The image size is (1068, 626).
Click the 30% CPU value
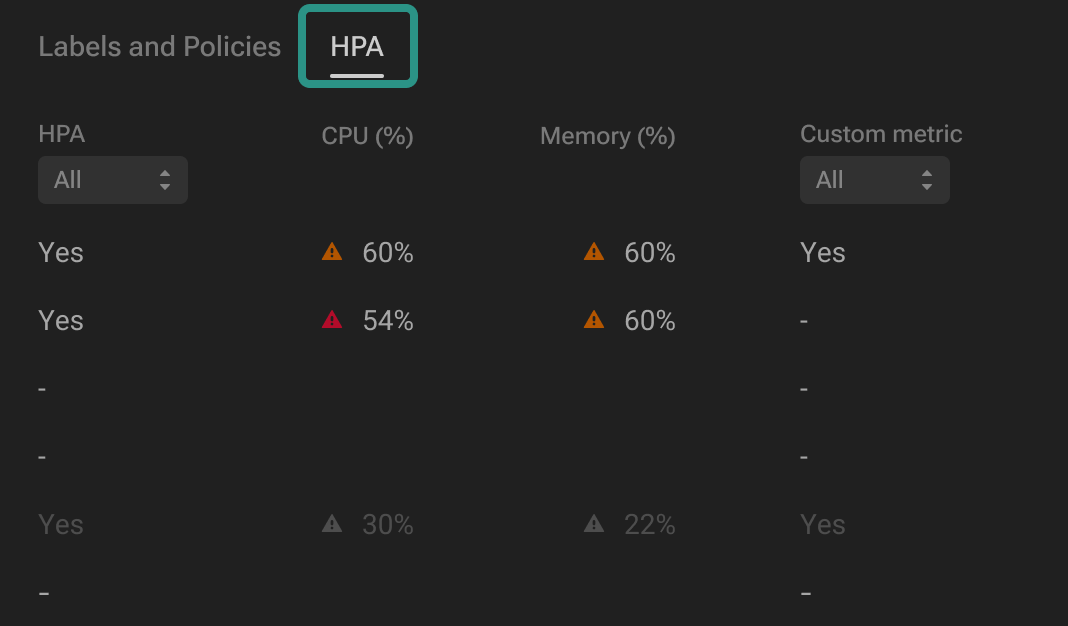388,524
